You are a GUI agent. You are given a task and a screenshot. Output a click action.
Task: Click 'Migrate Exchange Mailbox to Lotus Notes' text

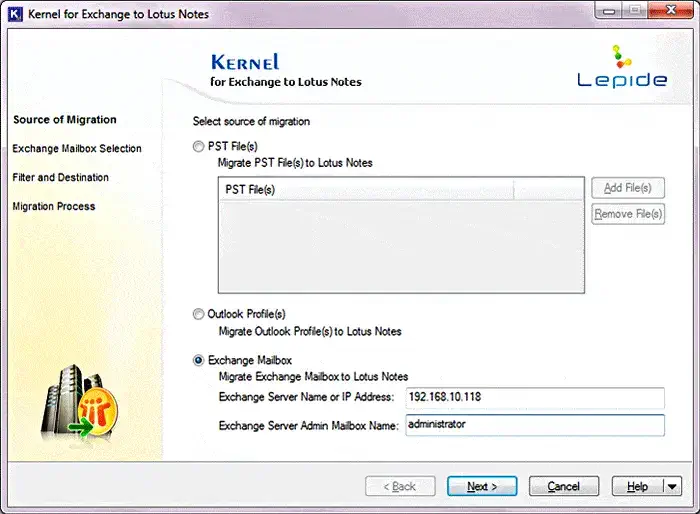tap(313, 376)
